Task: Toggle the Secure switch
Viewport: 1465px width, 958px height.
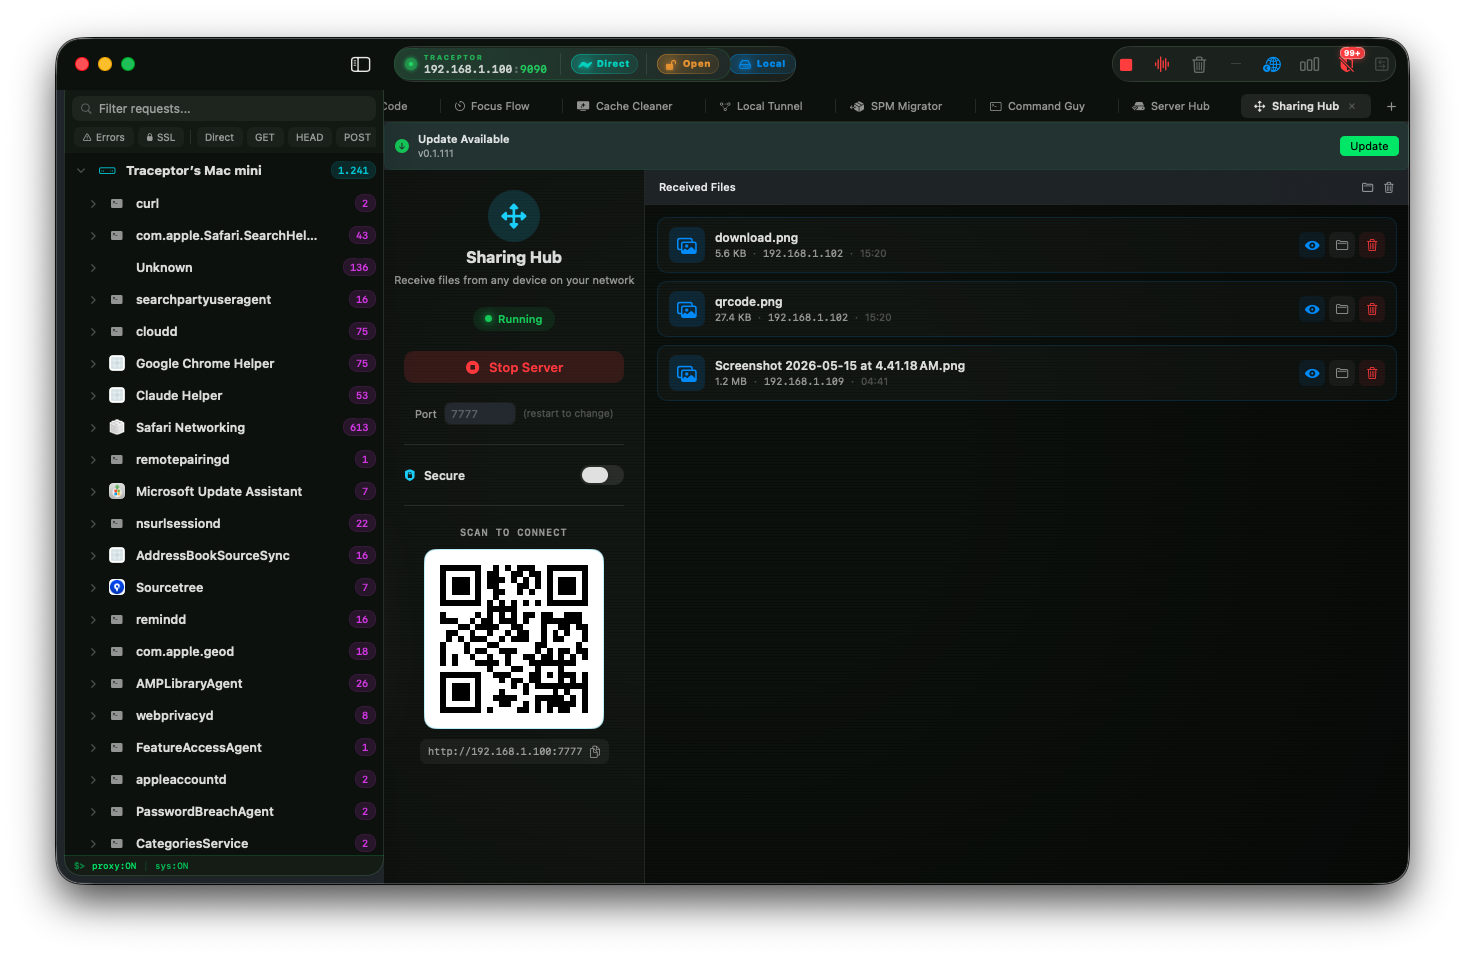Action: point(602,475)
